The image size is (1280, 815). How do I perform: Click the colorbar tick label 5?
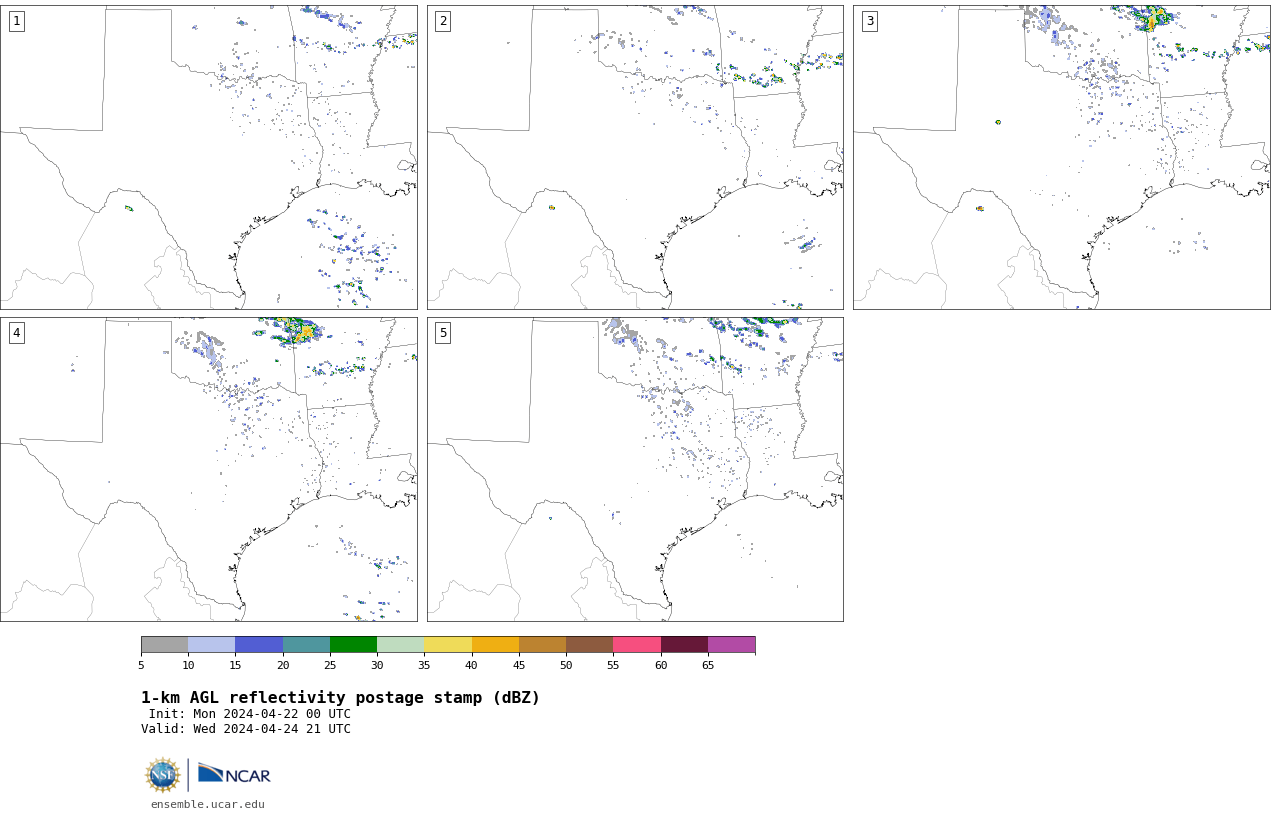tap(141, 665)
